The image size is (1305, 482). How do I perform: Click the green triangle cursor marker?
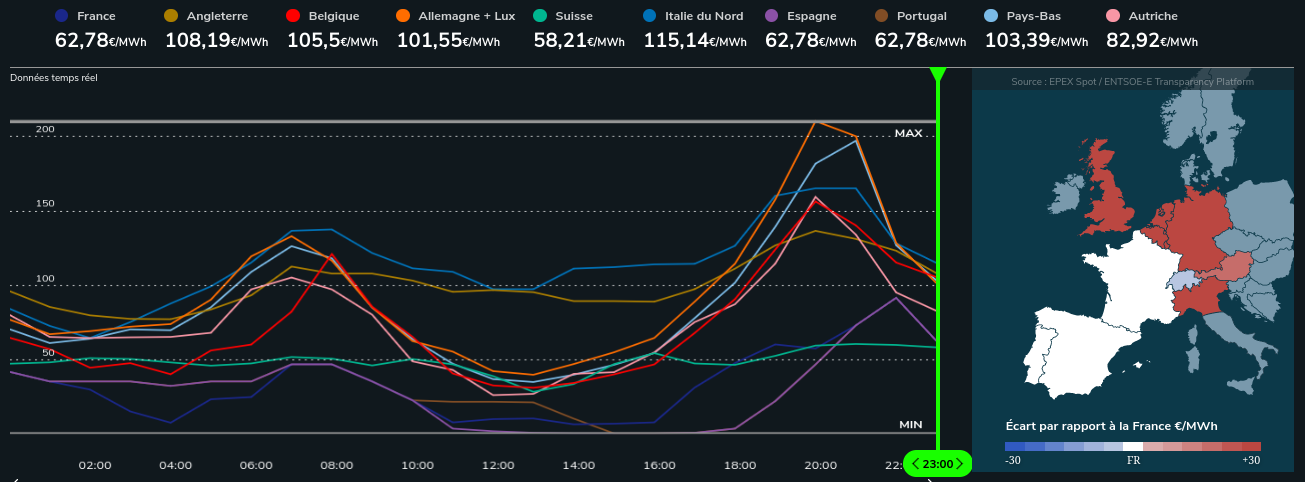938,75
